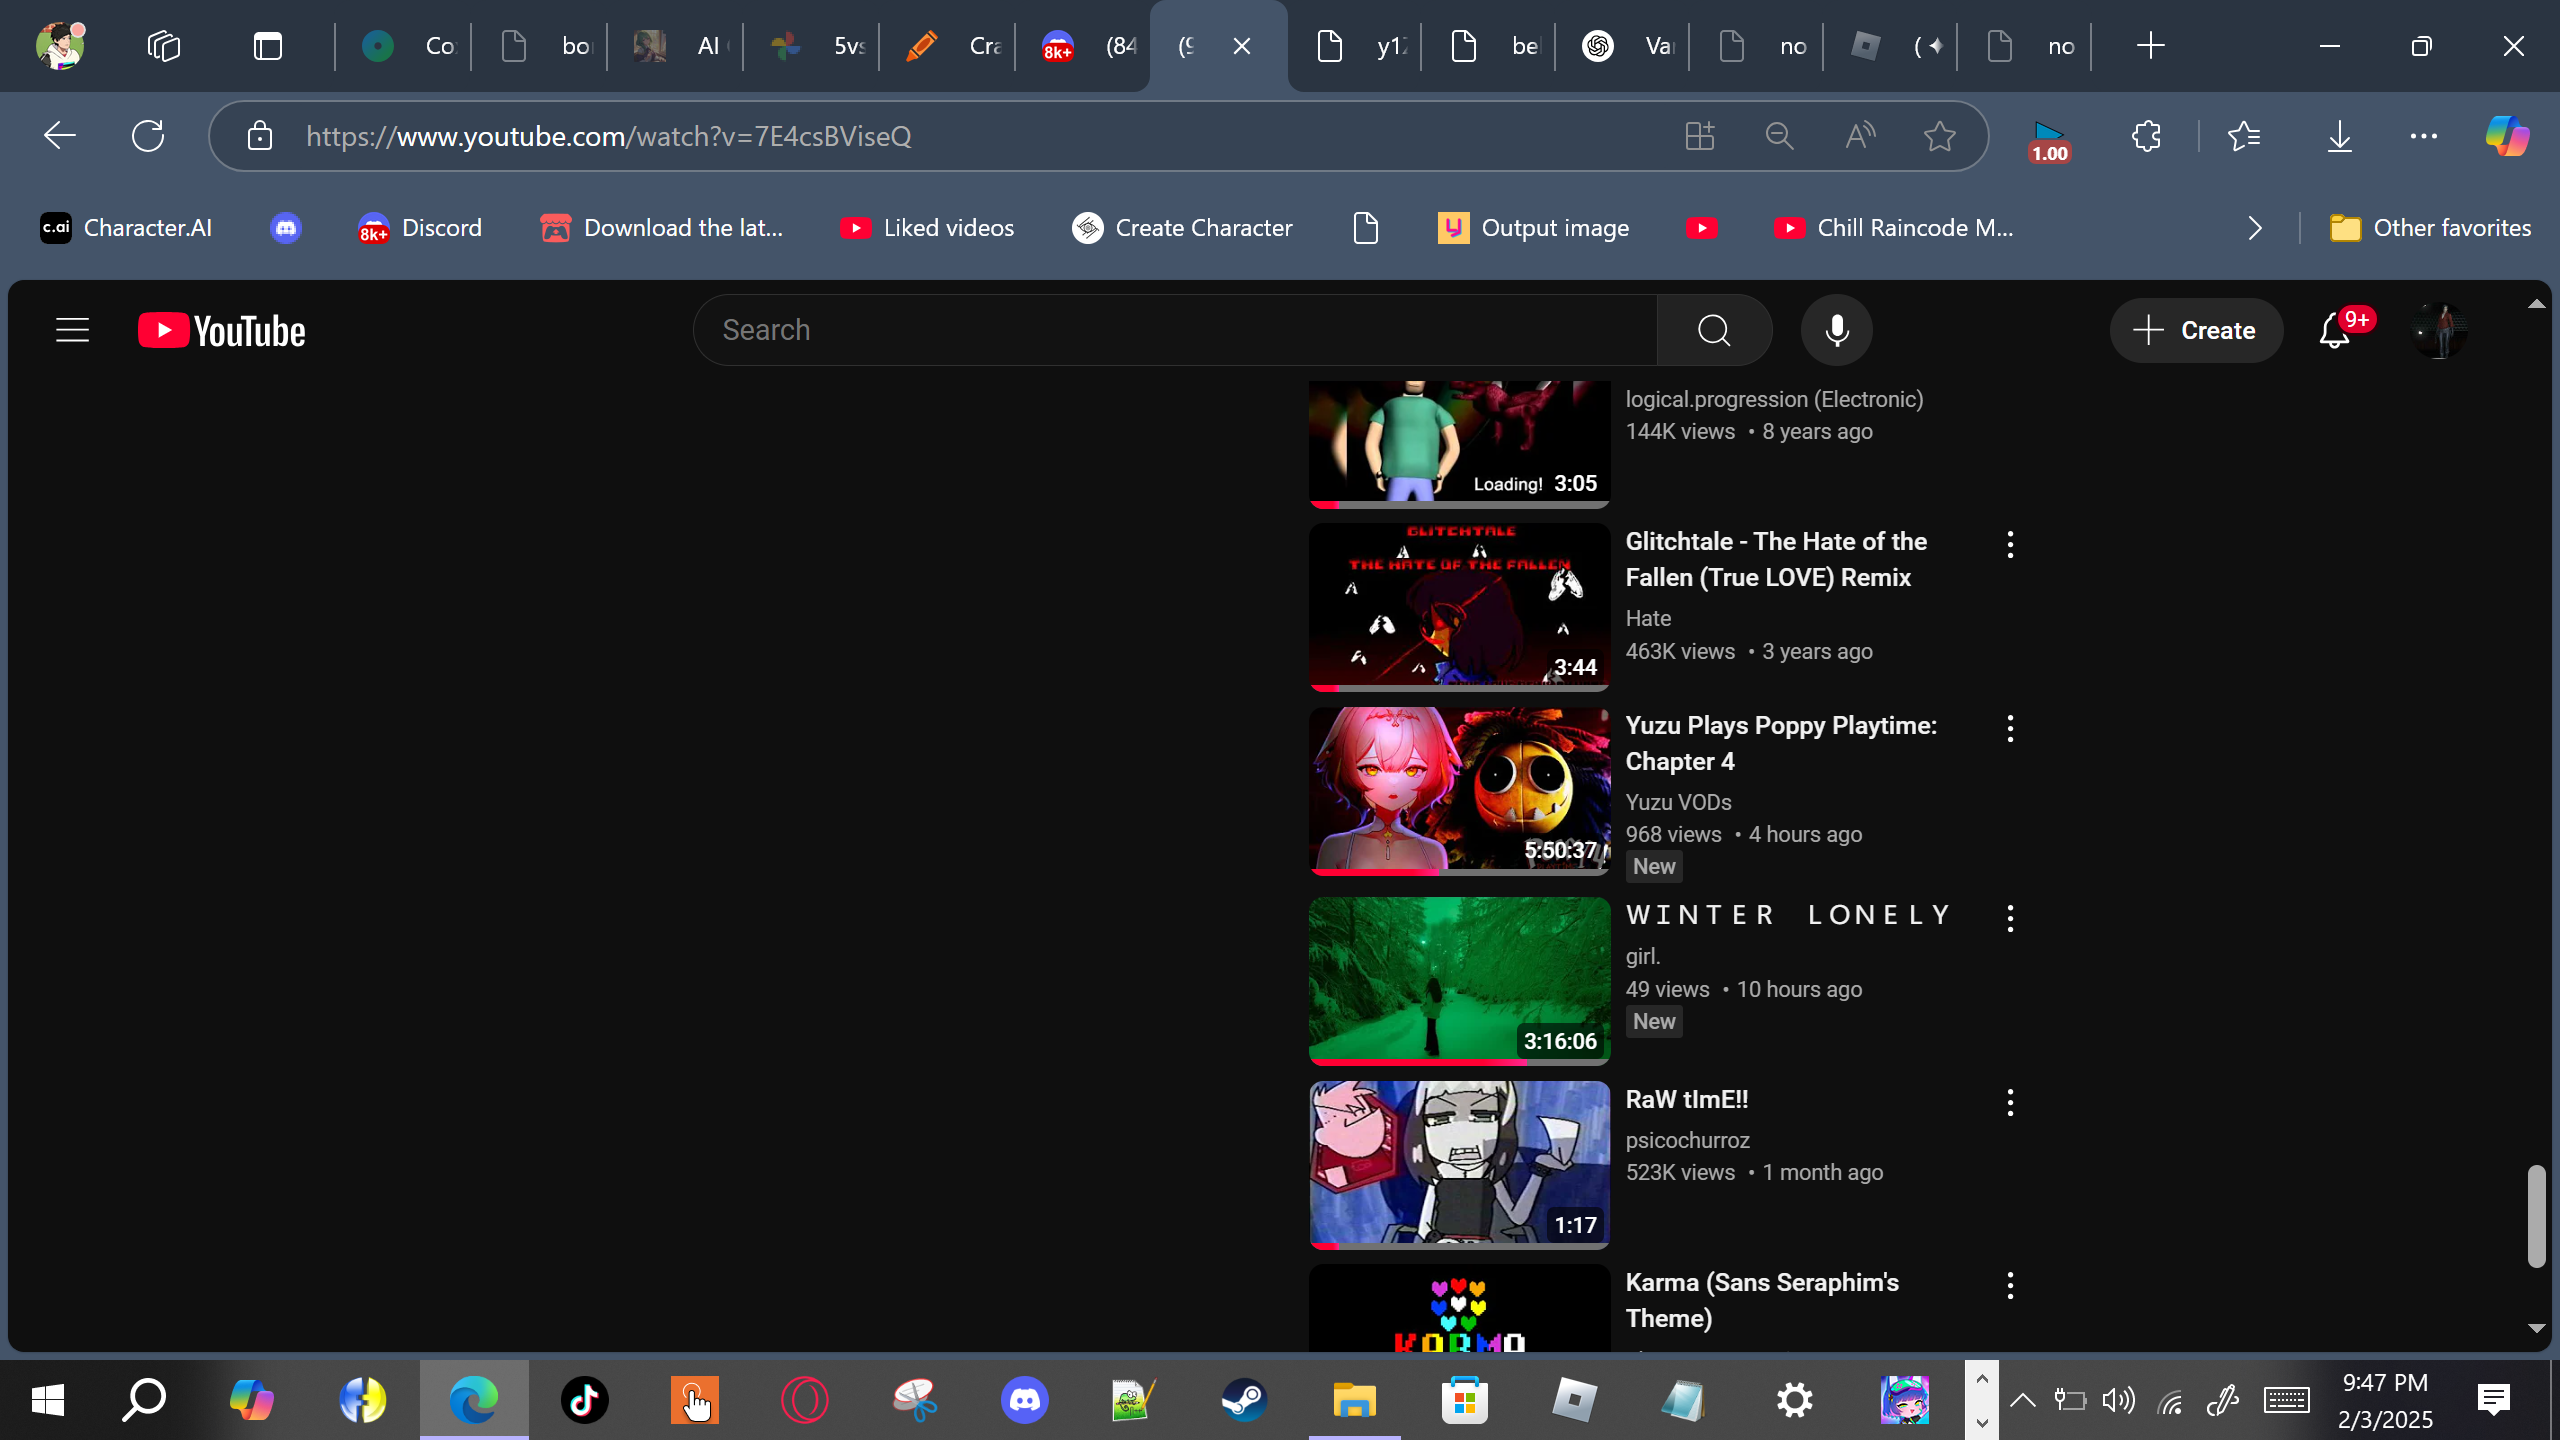Open YouTube notifications bell

coord(2334,331)
